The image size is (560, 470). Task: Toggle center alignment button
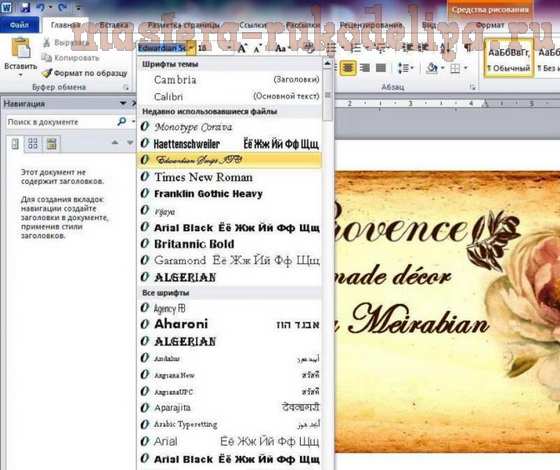tap(348, 68)
